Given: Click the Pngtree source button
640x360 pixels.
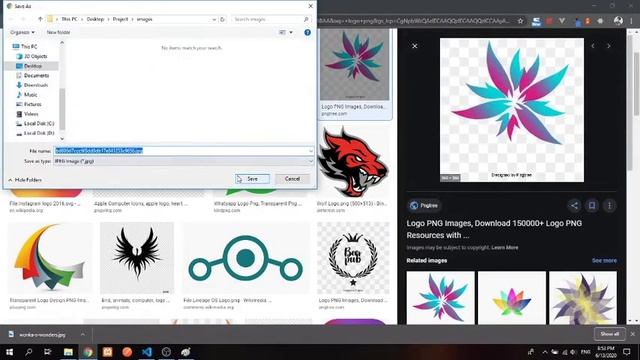Looking at the screenshot, I should (x=424, y=206).
